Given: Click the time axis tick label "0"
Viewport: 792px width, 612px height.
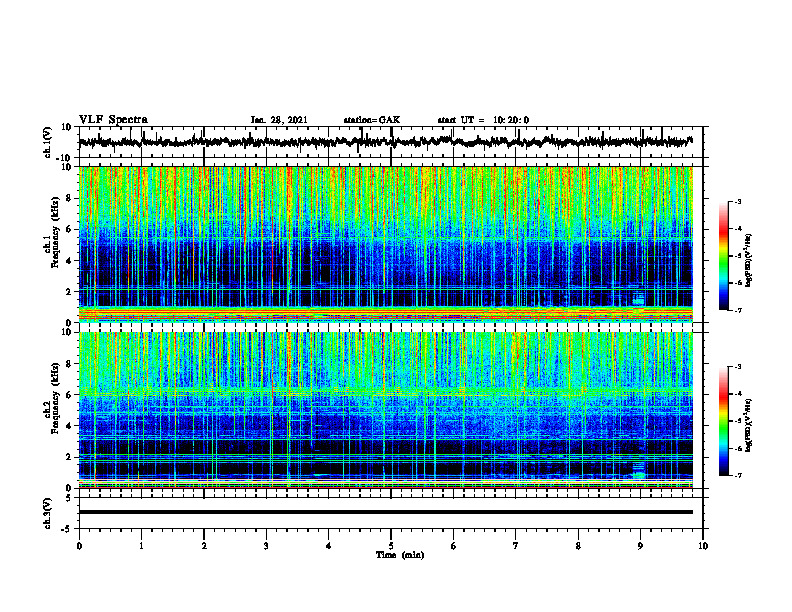Looking at the screenshot, I should pyautogui.click(x=79, y=546).
